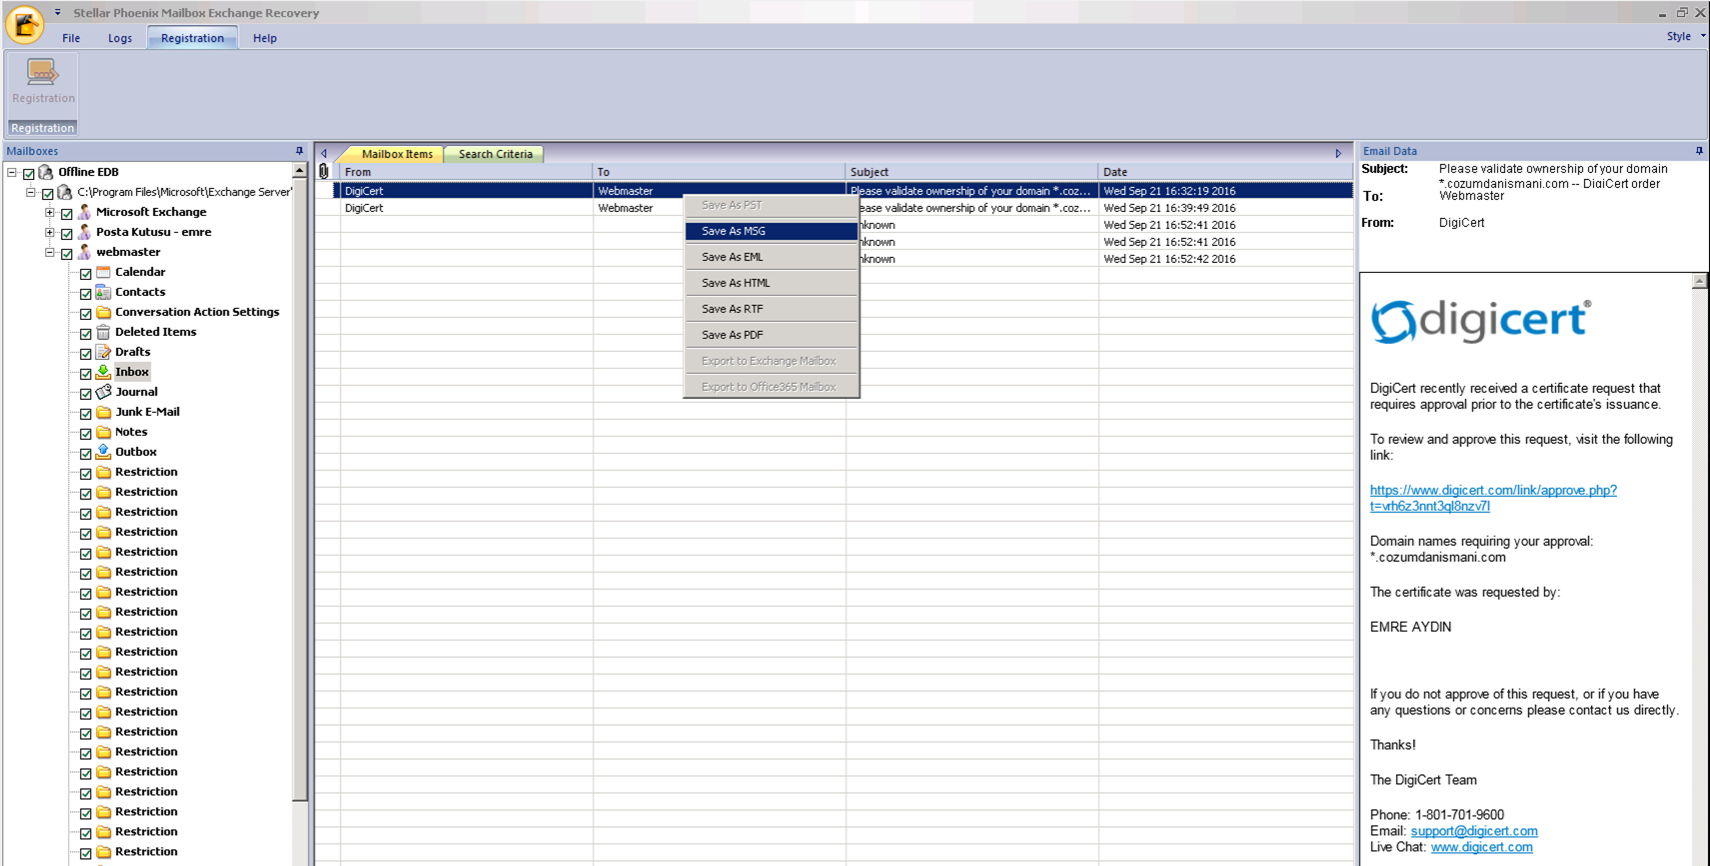Expand the Microsoft Exchange mailbox node
Image resolution: width=1710 pixels, height=866 pixels.
click(50, 212)
